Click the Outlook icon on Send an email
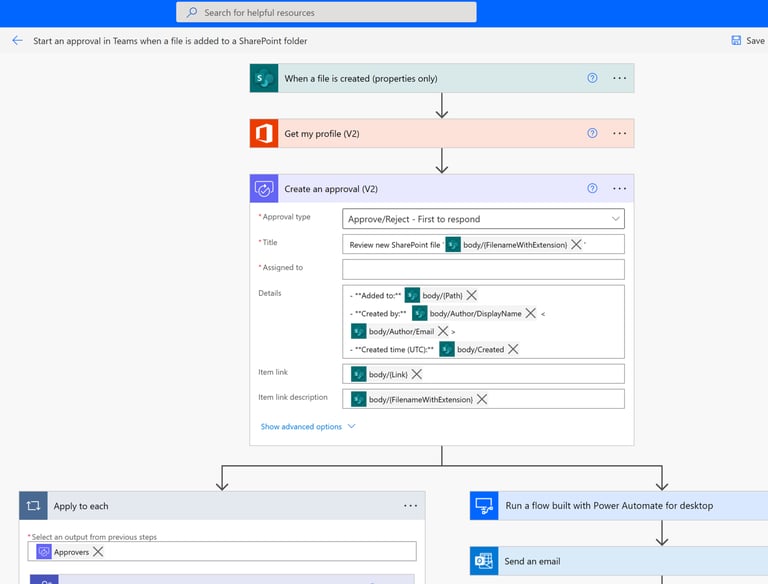768x584 pixels. (484, 561)
